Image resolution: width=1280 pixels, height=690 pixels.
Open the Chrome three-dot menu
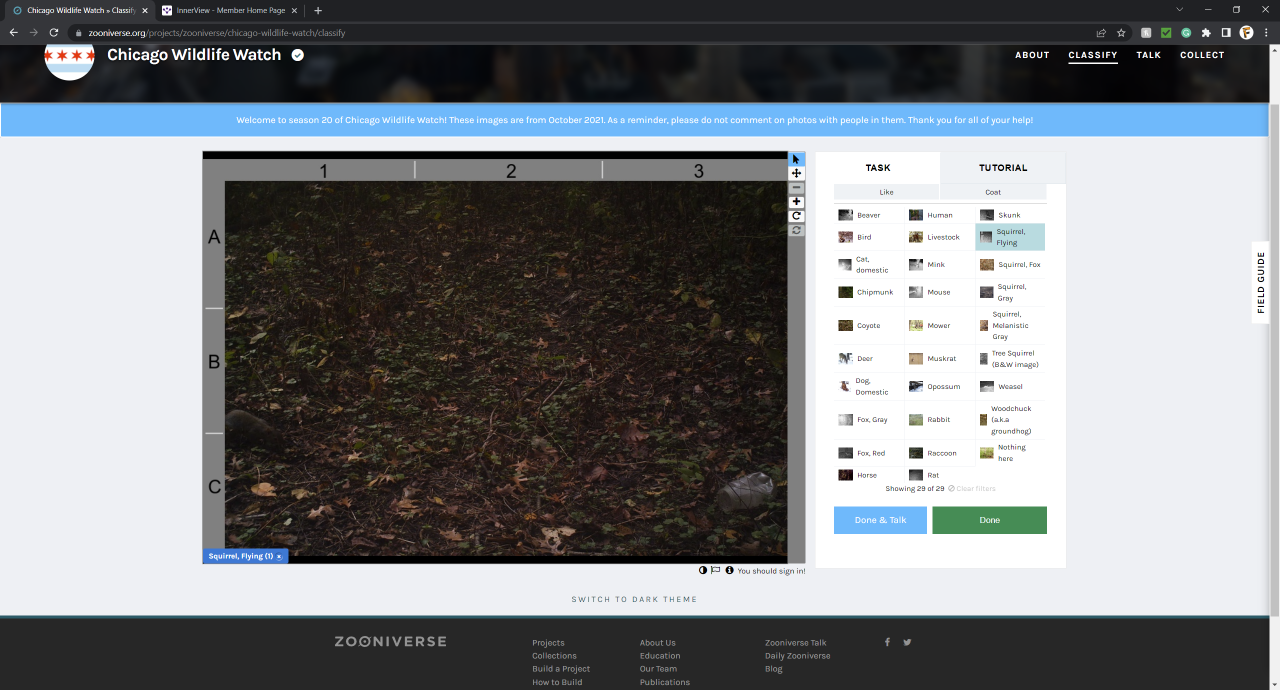(x=1266, y=32)
